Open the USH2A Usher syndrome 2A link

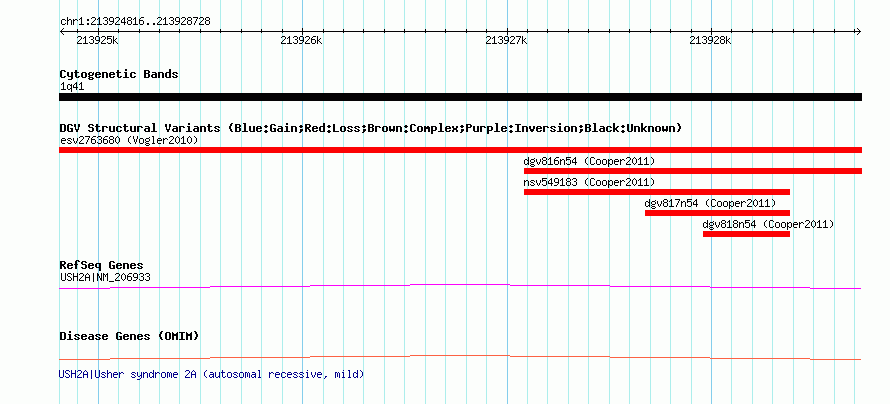[x=211, y=374]
